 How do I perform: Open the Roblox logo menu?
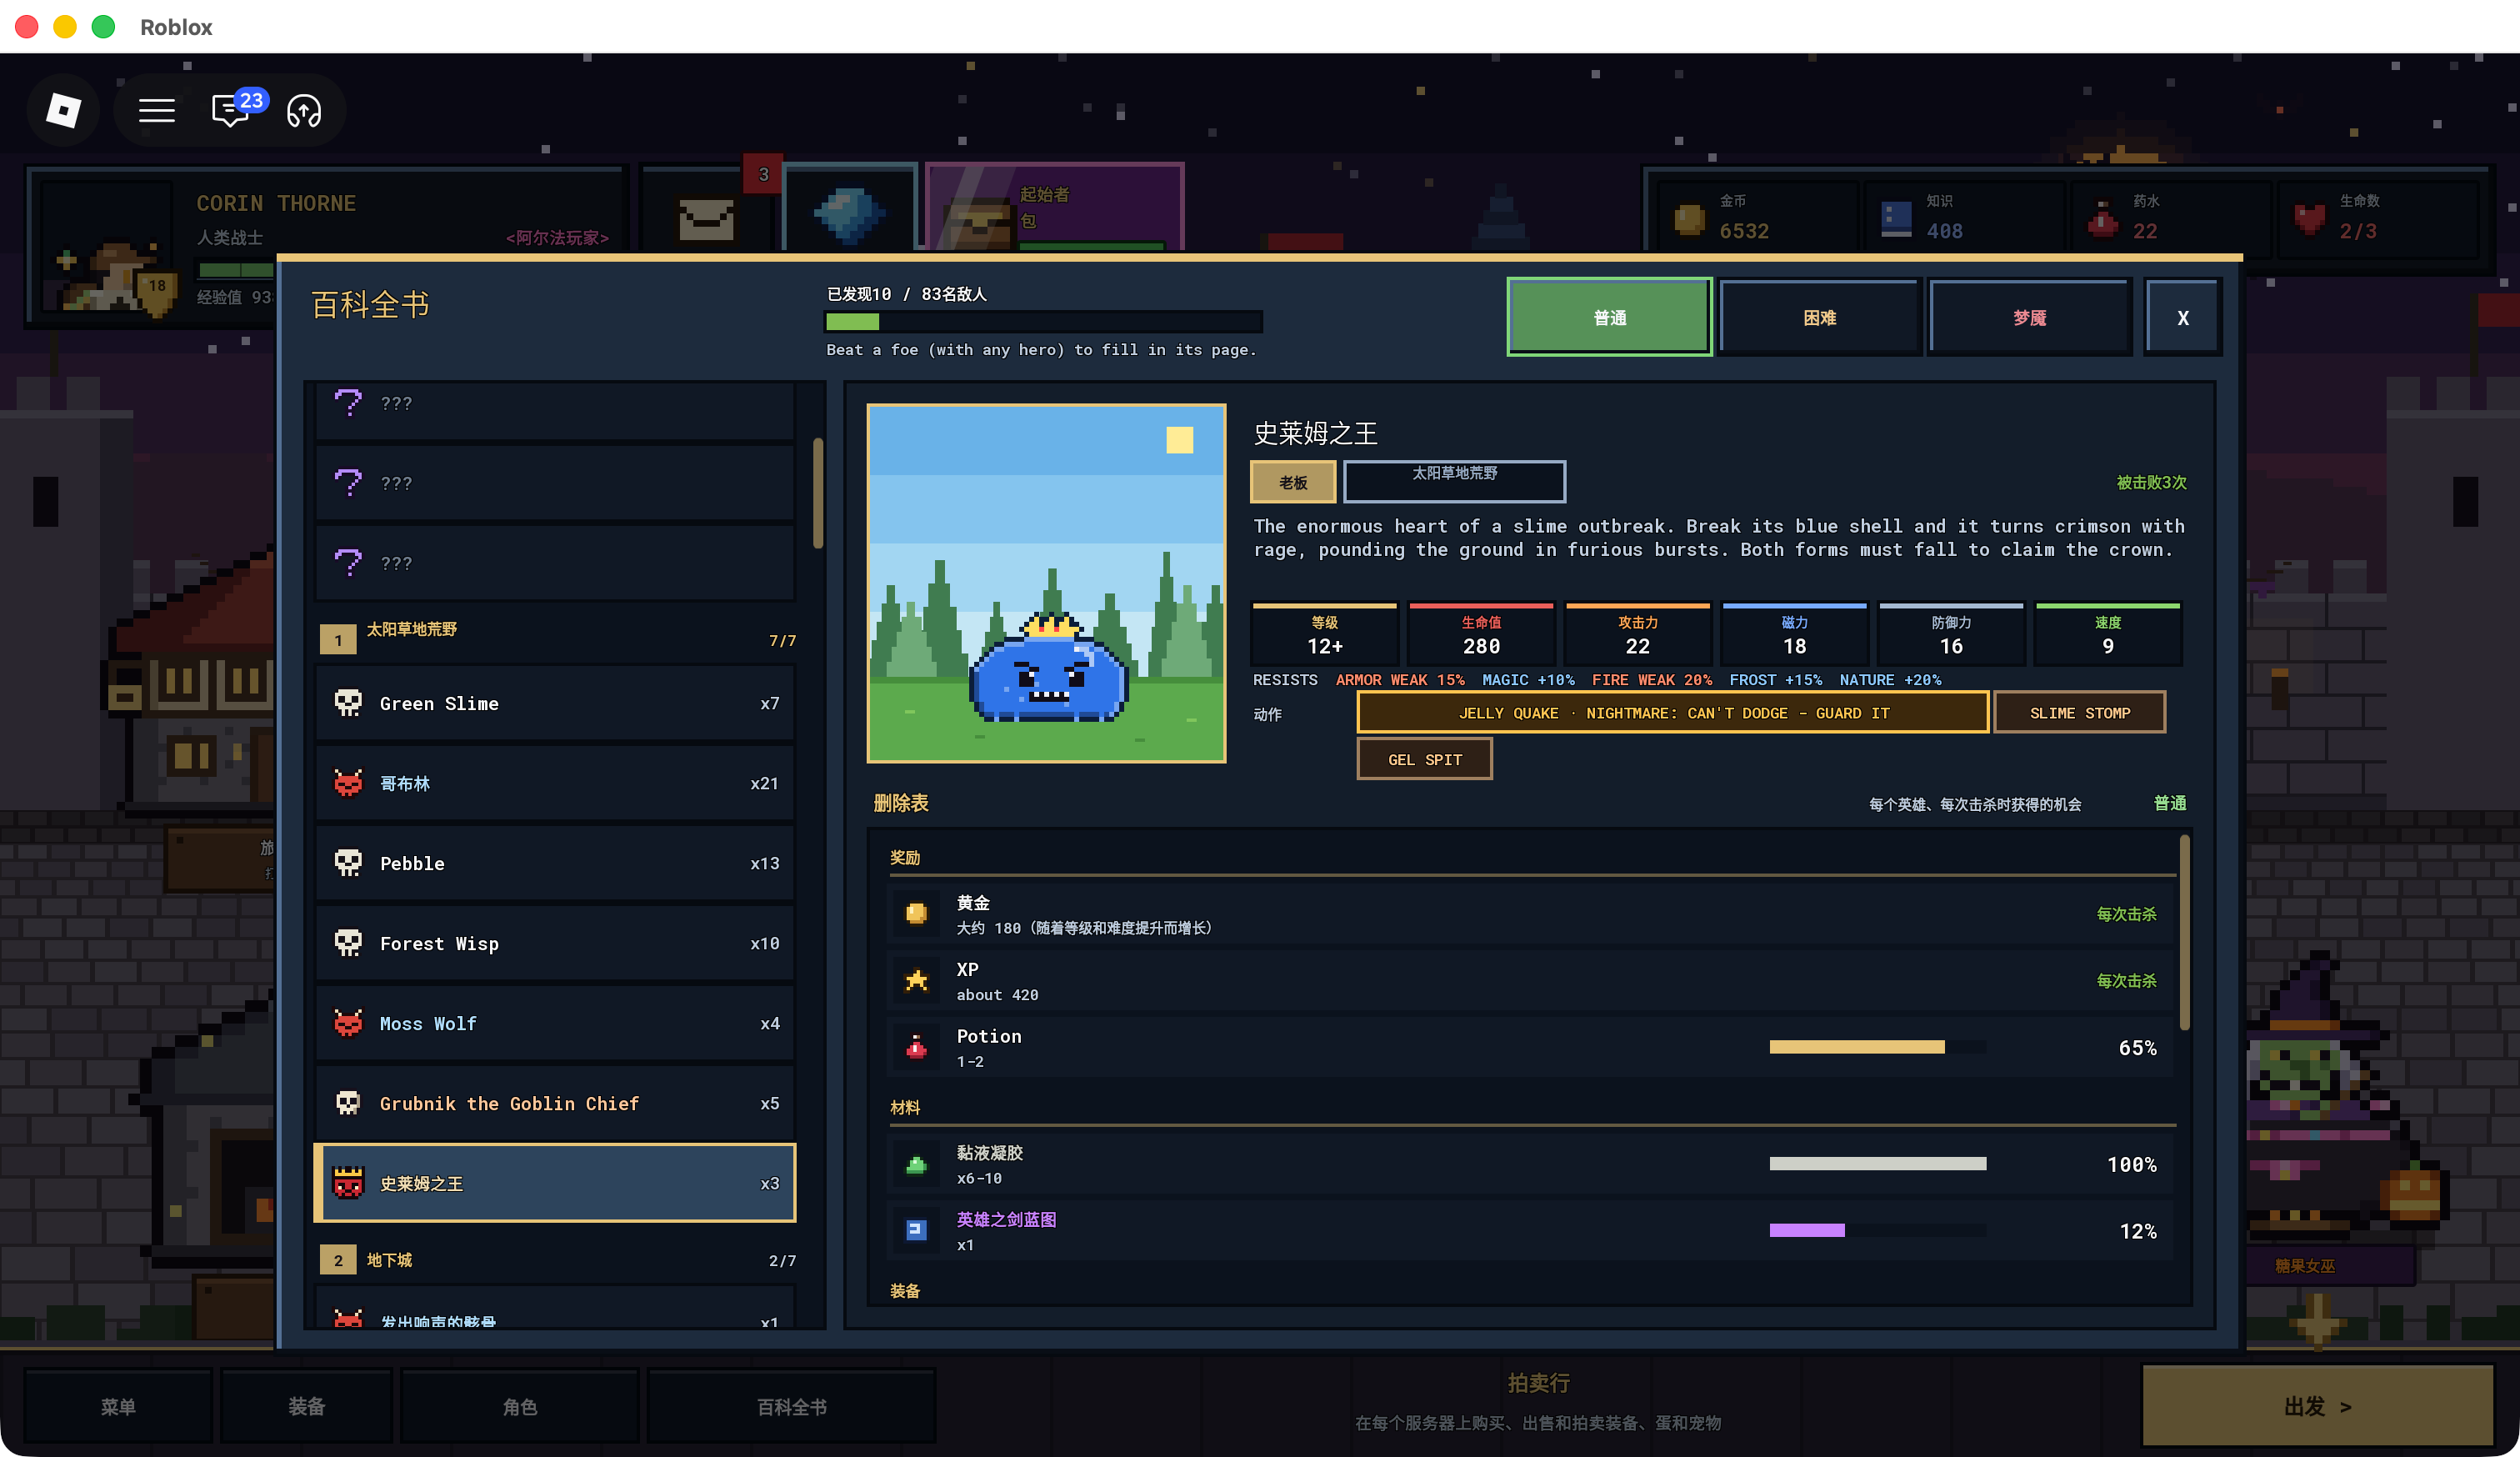pyautogui.click(x=63, y=110)
